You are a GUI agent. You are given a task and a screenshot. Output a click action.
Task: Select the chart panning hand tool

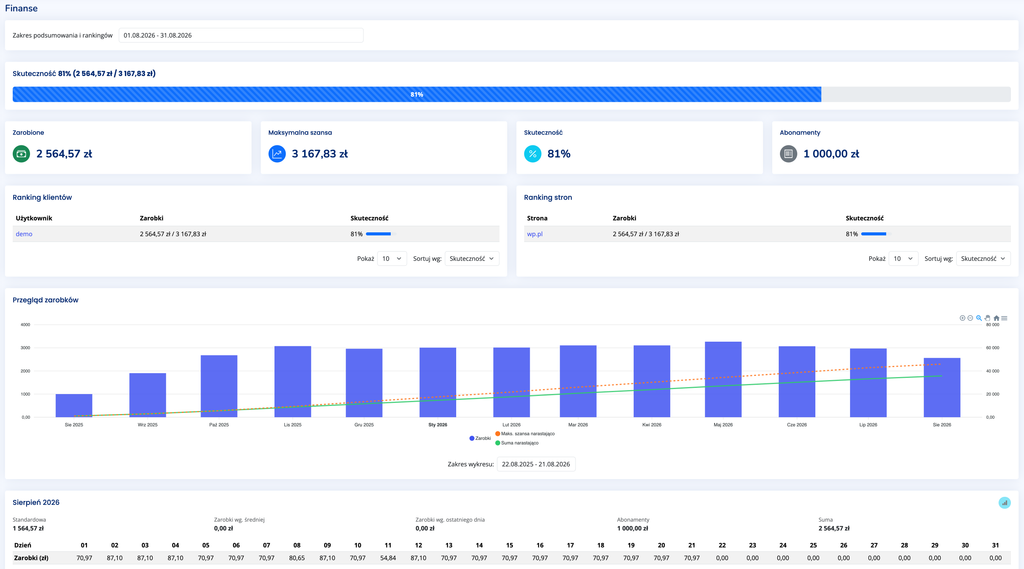(987, 318)
